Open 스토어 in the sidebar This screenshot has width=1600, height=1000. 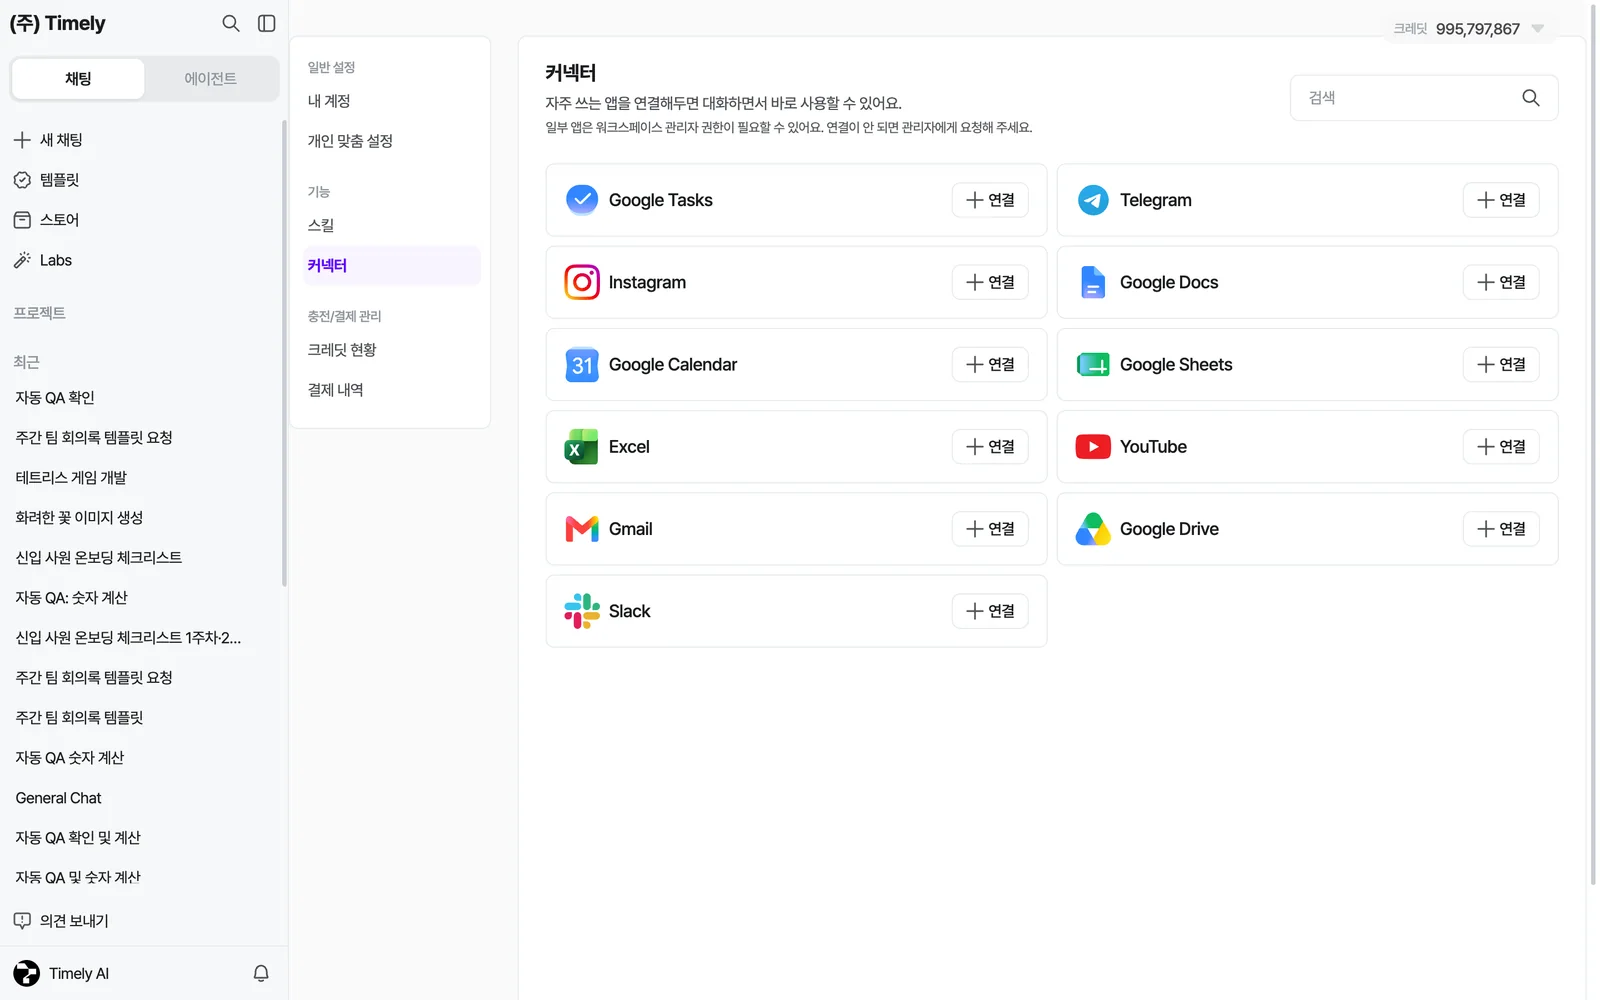click(140, 220)
